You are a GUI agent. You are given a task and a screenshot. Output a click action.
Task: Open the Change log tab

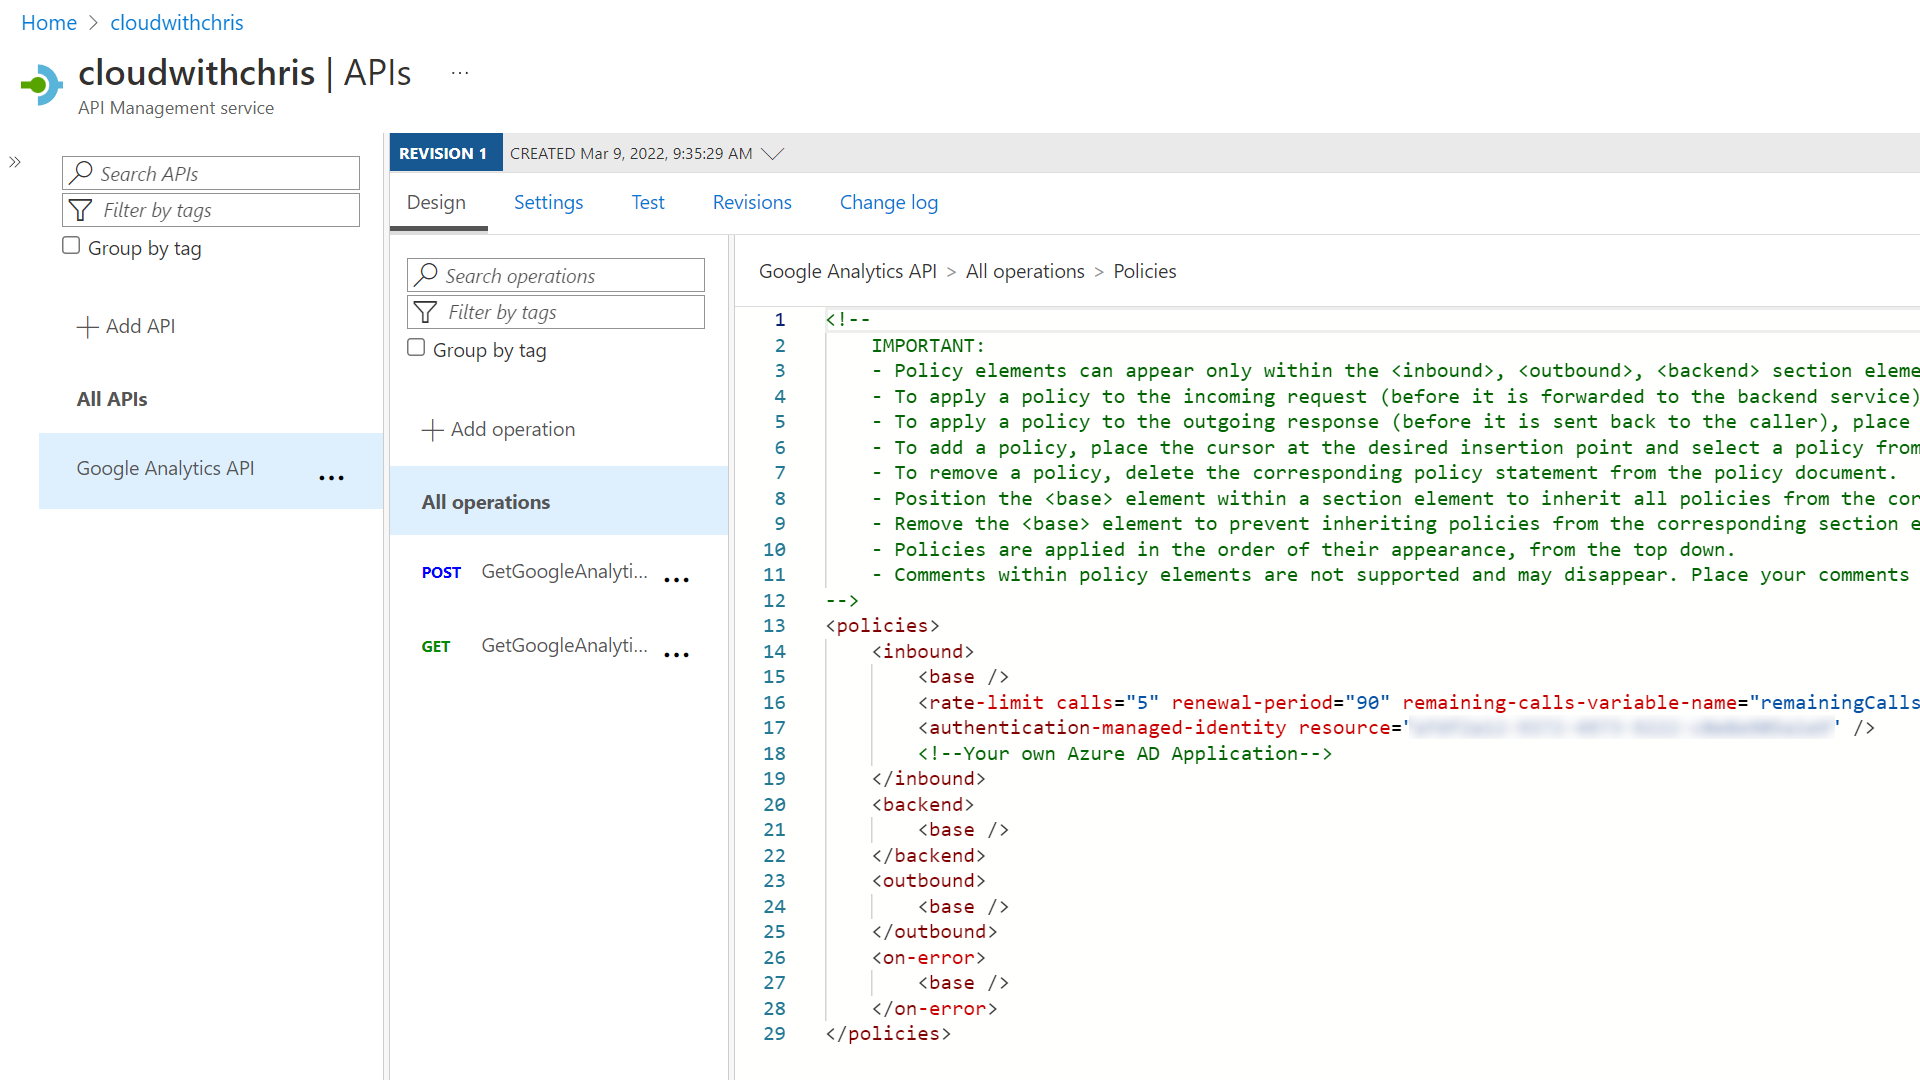tap(889, 202)
